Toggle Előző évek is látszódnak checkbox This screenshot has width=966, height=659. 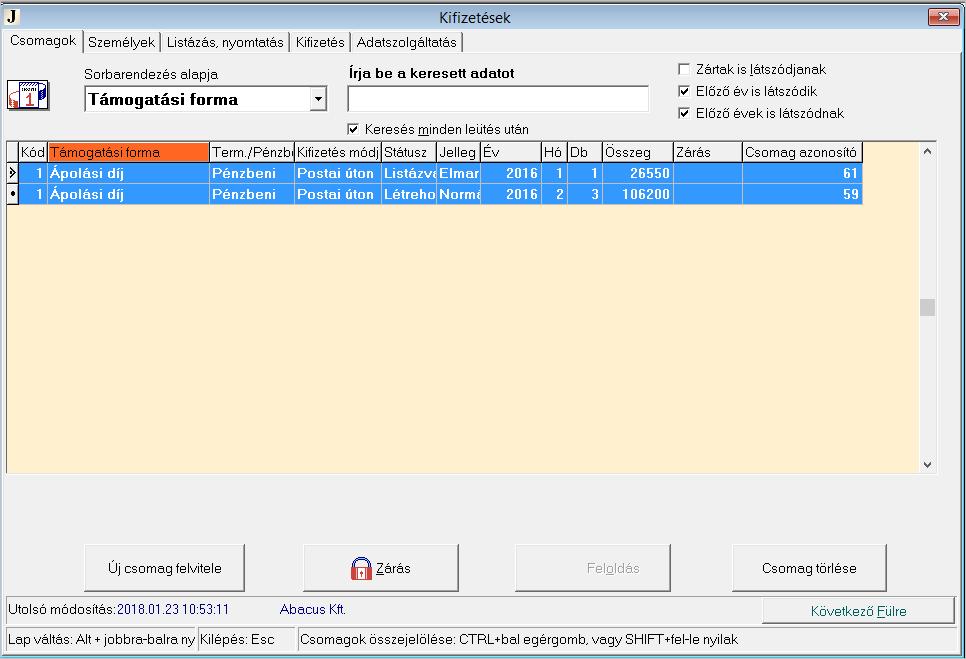tap(684, 113)
